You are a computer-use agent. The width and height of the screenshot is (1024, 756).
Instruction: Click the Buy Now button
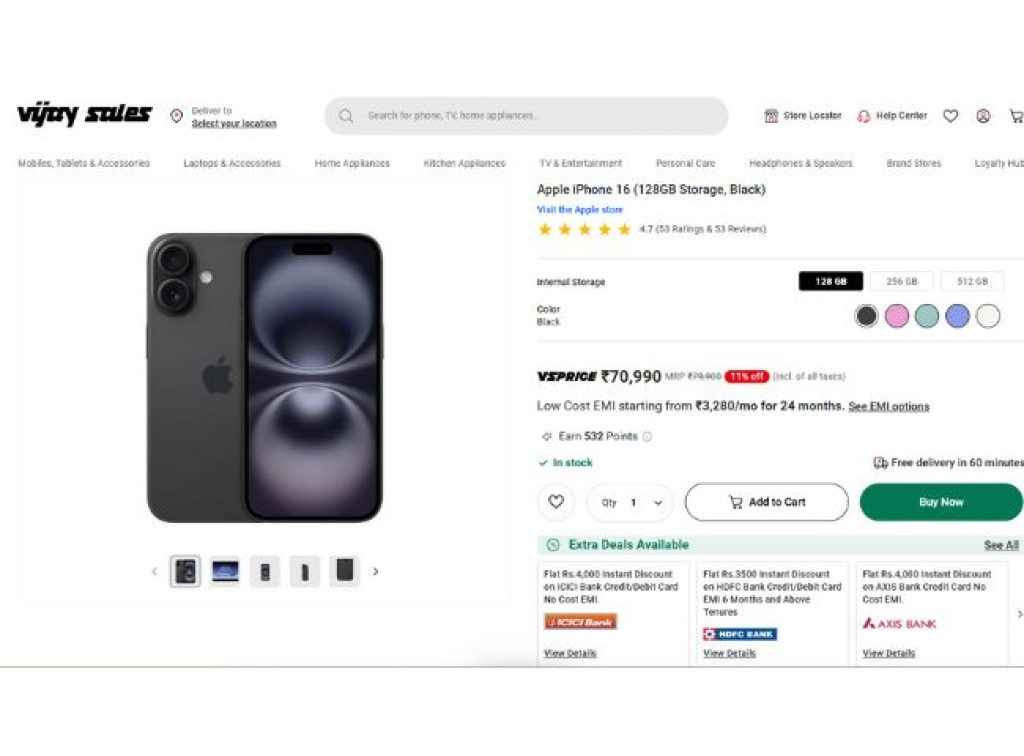(x=941, y=502)
